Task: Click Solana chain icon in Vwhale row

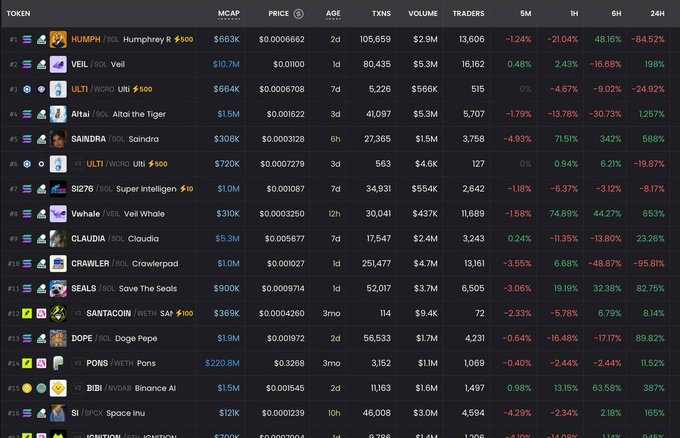Action: point(27,214)
